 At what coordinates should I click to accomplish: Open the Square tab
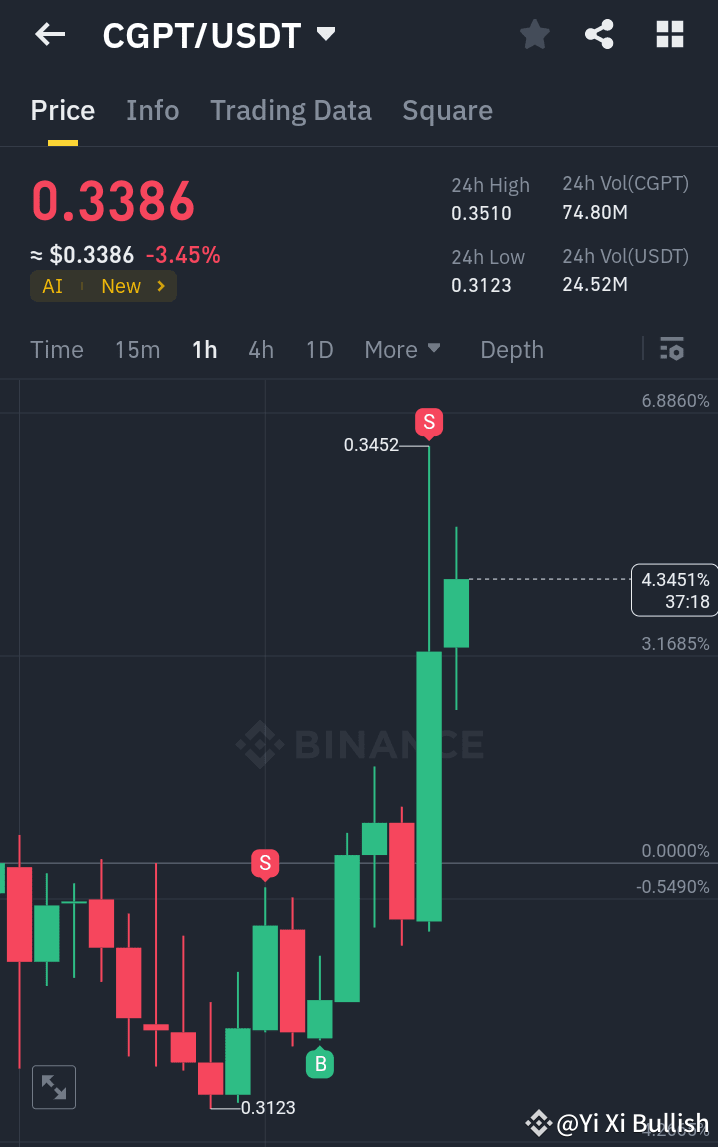tap(447, 110)
